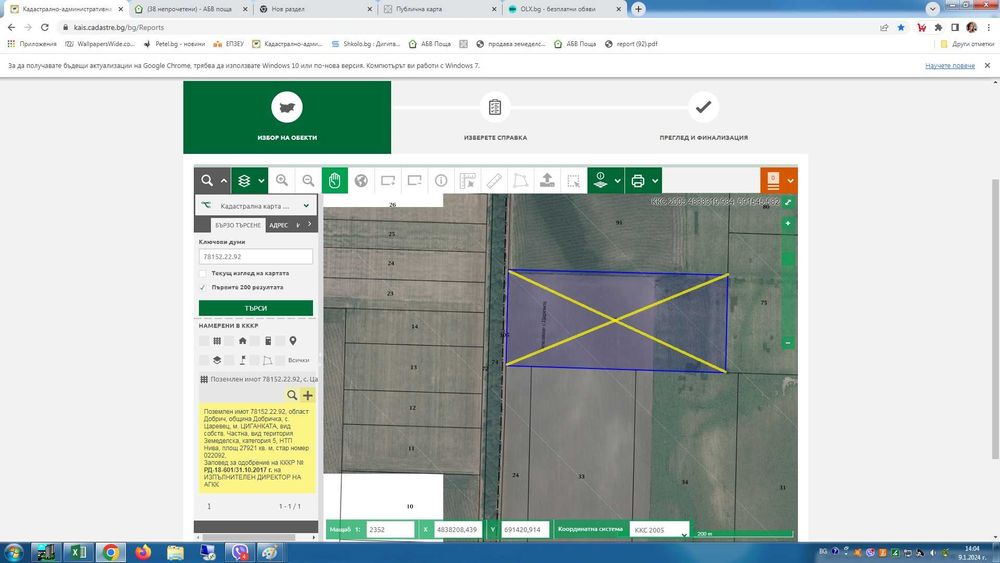Open the object info tool
Image resolution: width=1000 pixels, height=563 pixels.
point(441,180)
